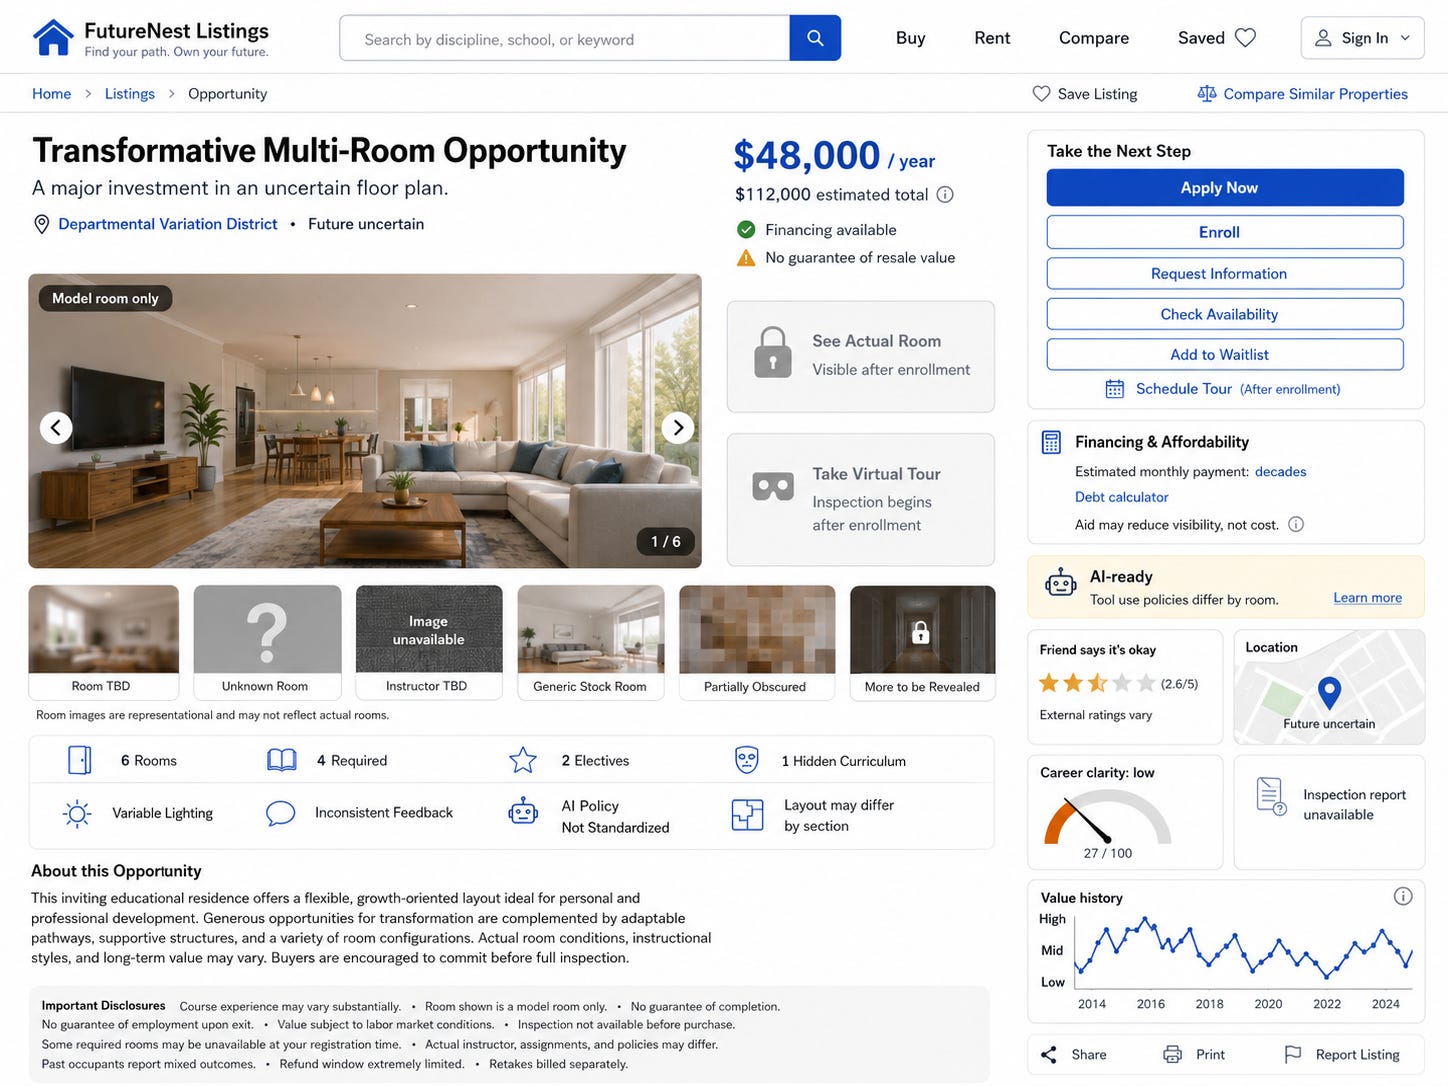Show the previous photo with left arrow
The width and height of the screenshot is (1448, 1086).
coord(56,427)
